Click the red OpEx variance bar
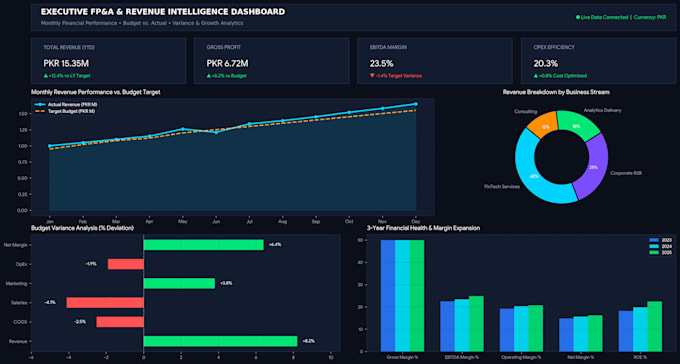680x364 pixels. click(125, 264)
